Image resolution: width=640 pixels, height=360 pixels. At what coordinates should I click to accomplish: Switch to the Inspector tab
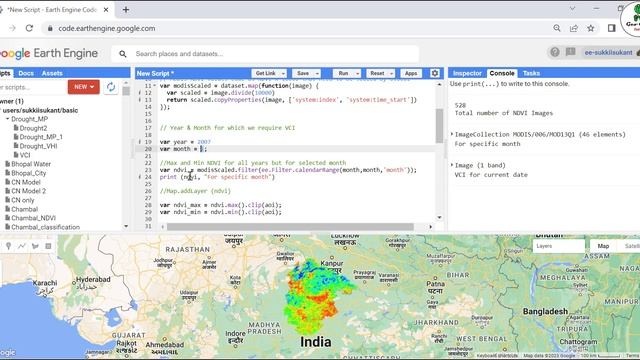pyautogui.click(x=467, y=73)
